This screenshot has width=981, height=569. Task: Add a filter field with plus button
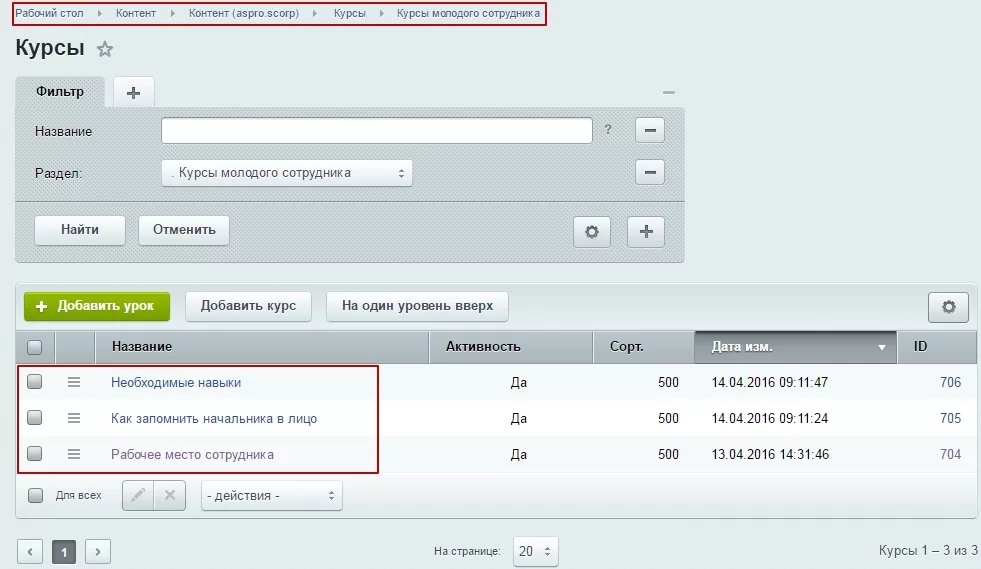[646, 232]
